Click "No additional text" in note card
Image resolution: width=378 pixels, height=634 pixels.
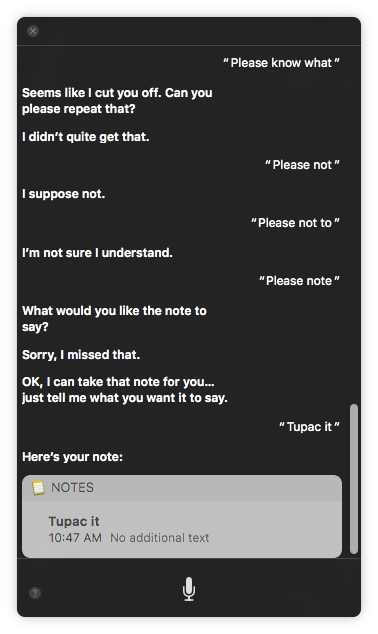160,538
